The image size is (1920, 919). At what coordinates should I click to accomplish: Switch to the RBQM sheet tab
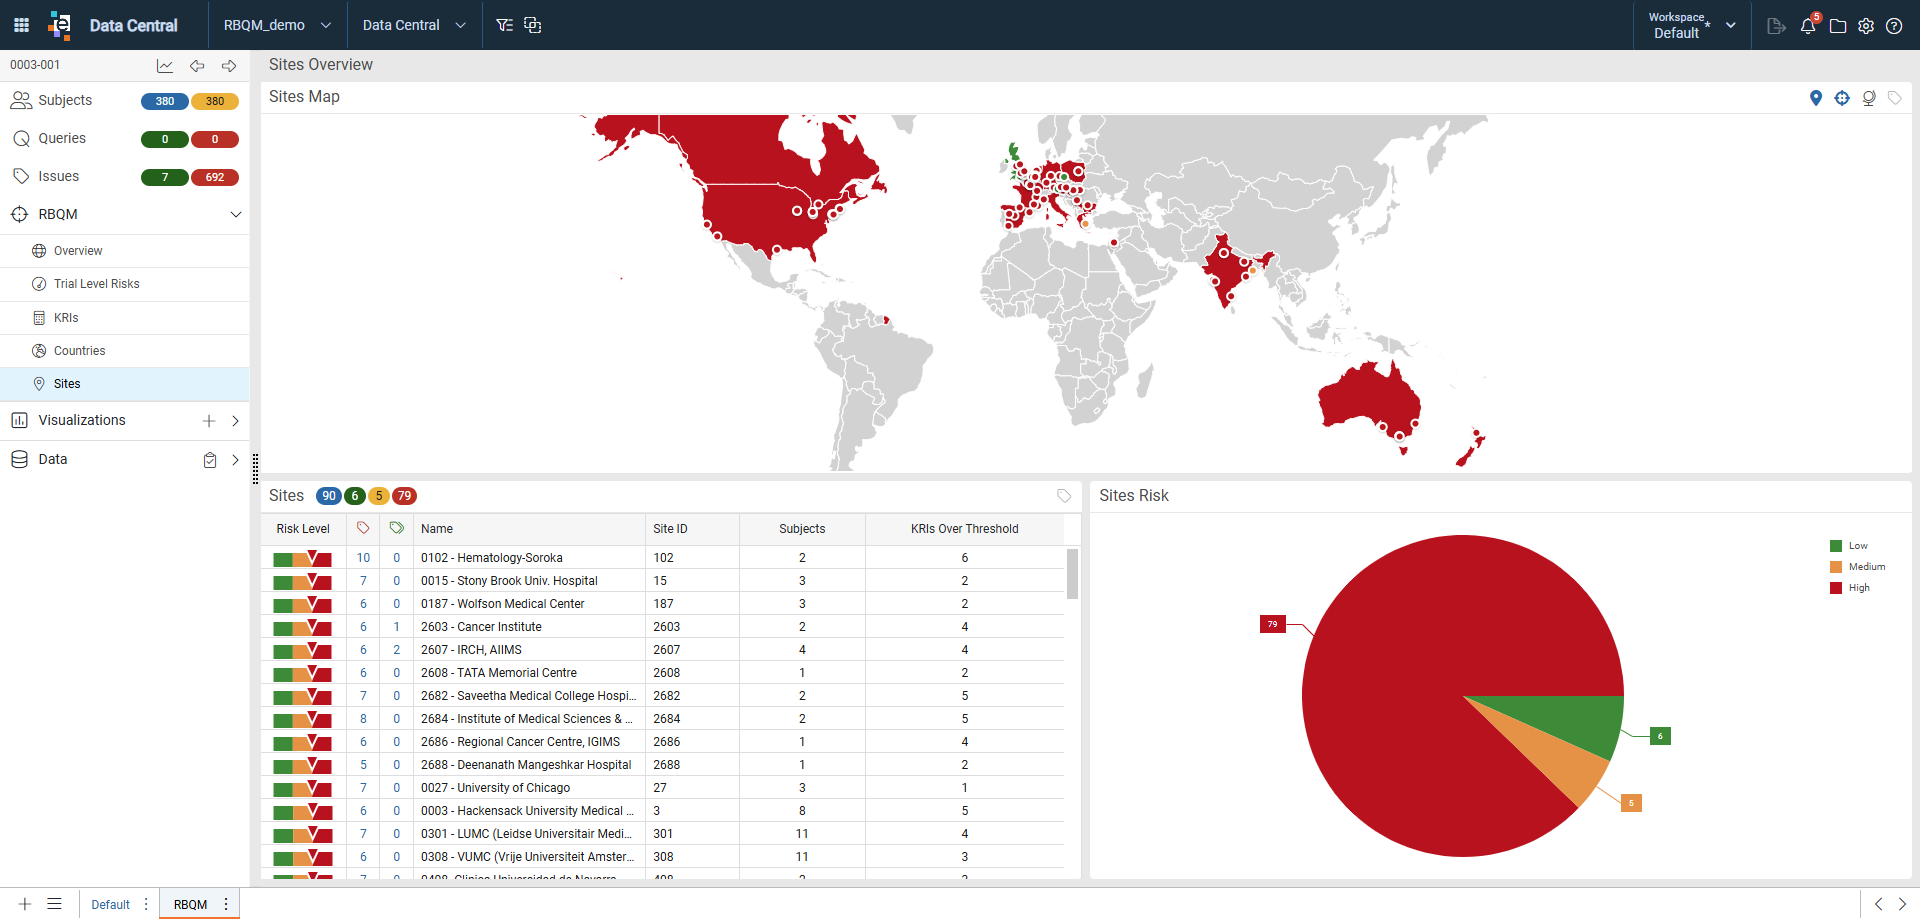coord(190,904)
